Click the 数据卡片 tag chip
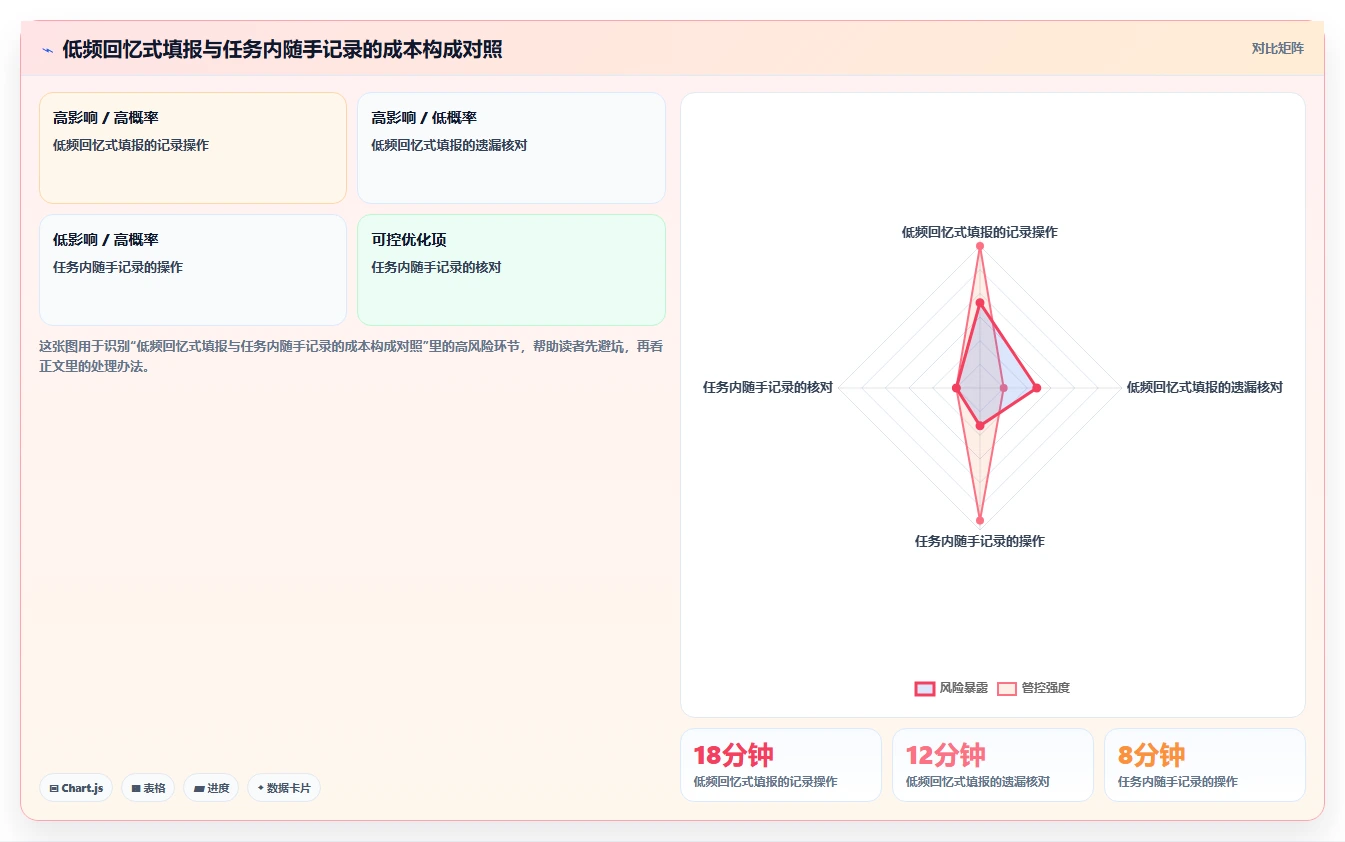This screenshot has width=1345, height=842. click(x=284, y=788)
